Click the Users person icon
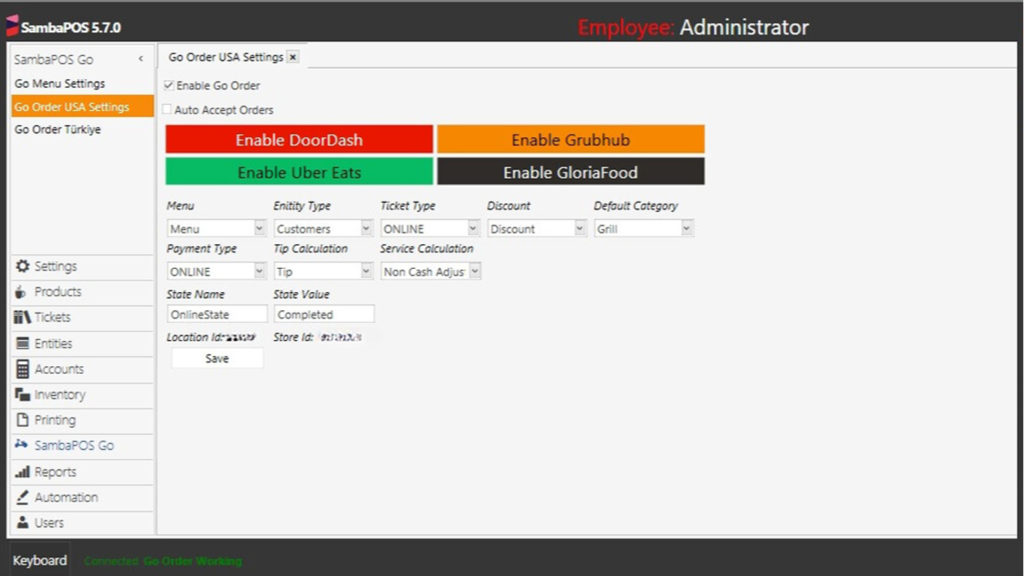Image resolution: width=1024 pixels, height=576 pixels. 22,523
